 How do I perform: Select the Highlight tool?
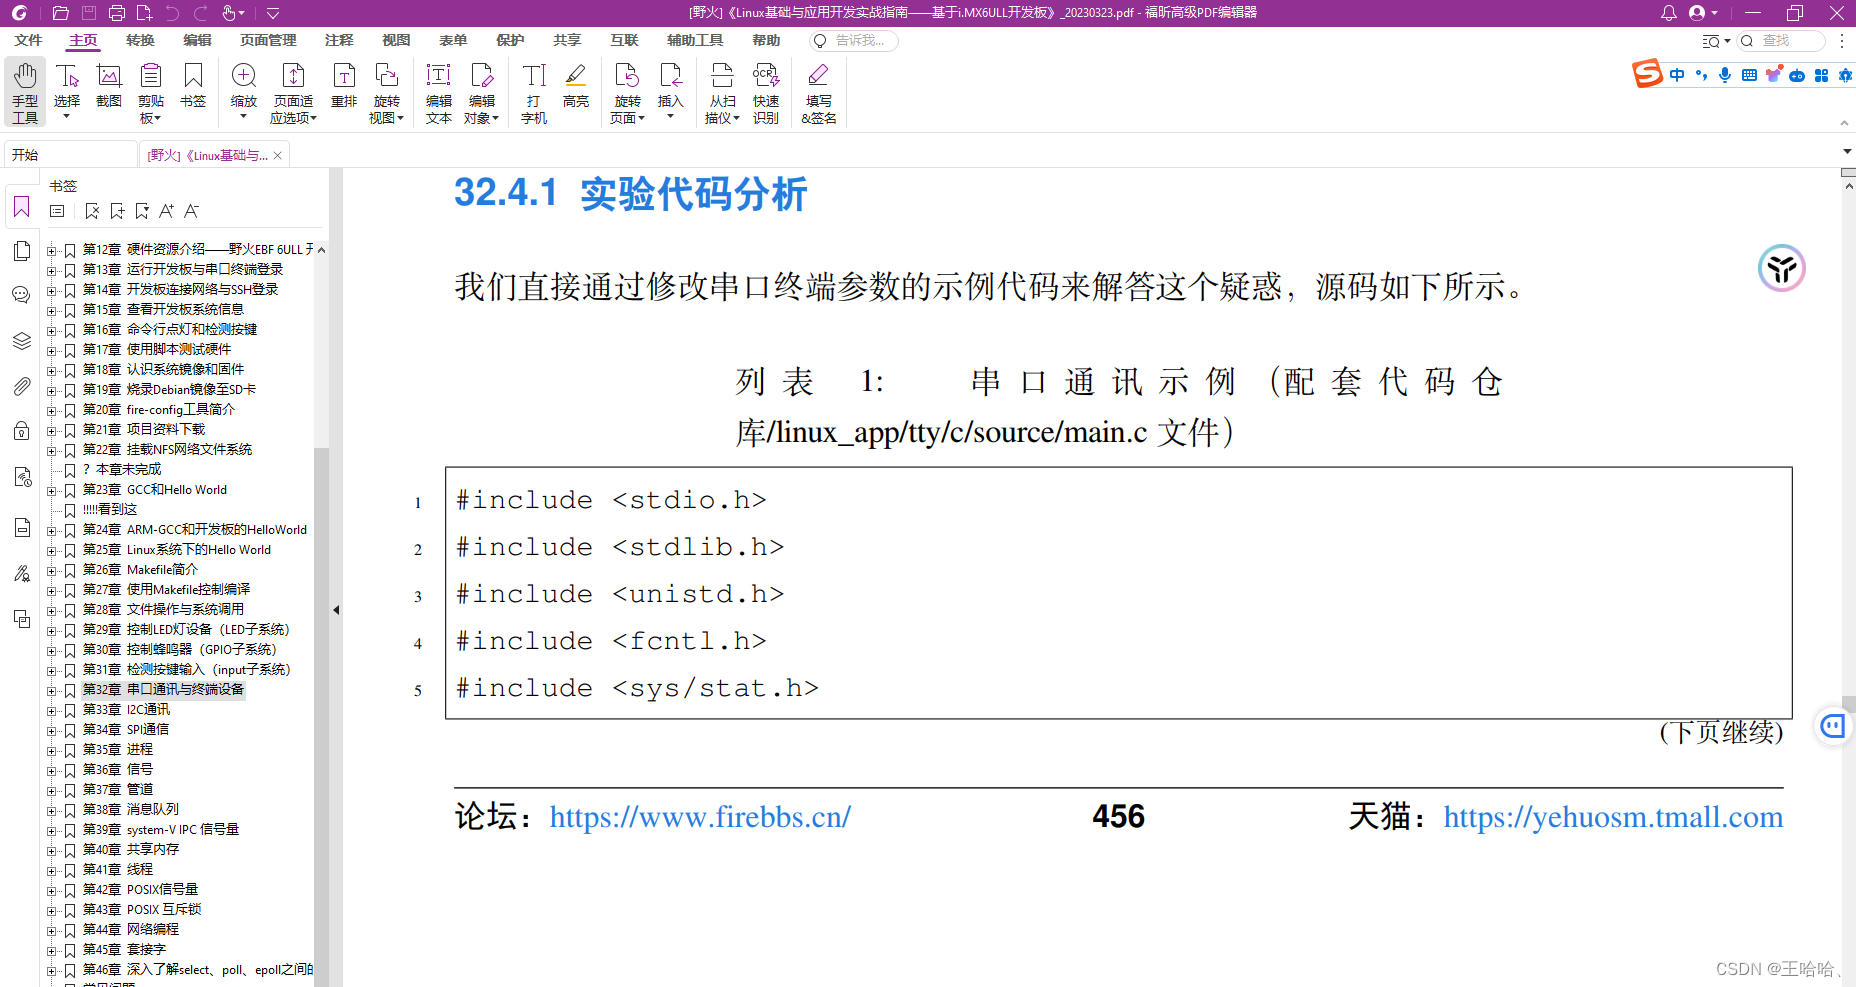(576, 86)
